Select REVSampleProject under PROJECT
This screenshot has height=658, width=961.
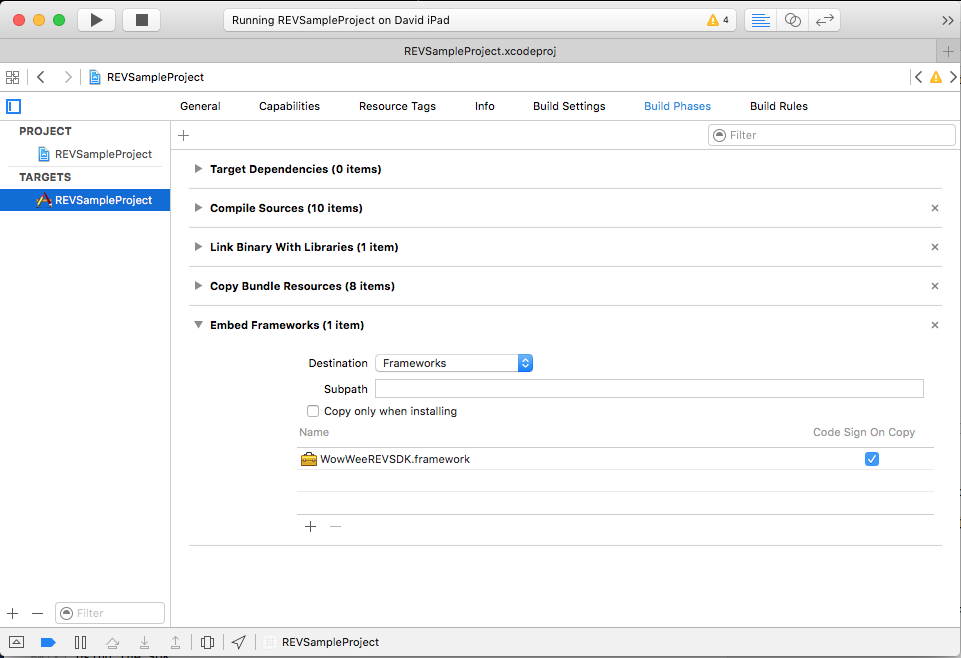tap(95, 154)
